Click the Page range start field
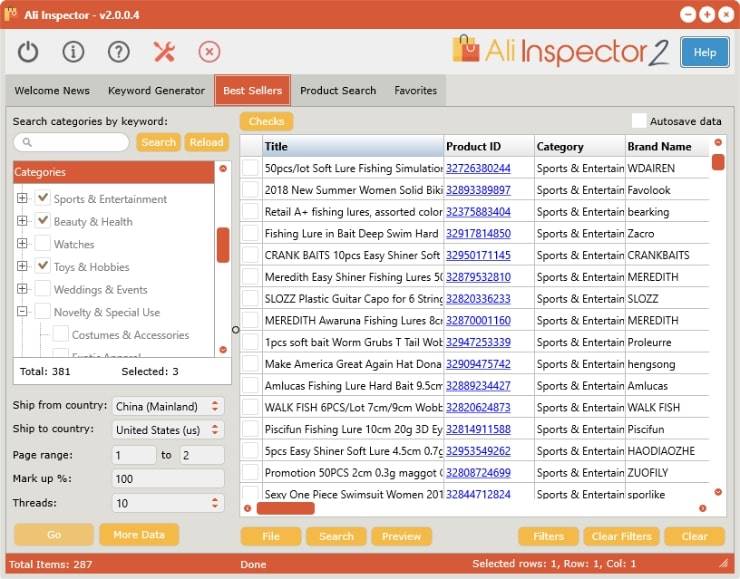The width and height of the screenshot is (740, 579). click(134, 455)
